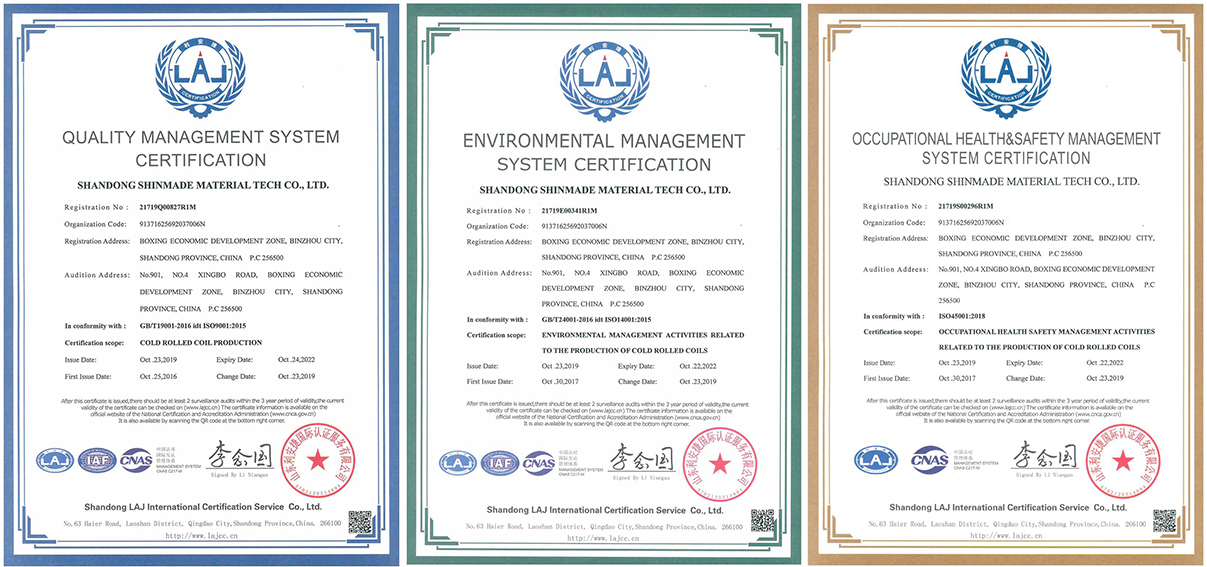Click 'COLD ROLLED COIL PRODUCTION' certification scope
Image resolution: width=1207 pixels, height=567 pixels.
(200, 342)
